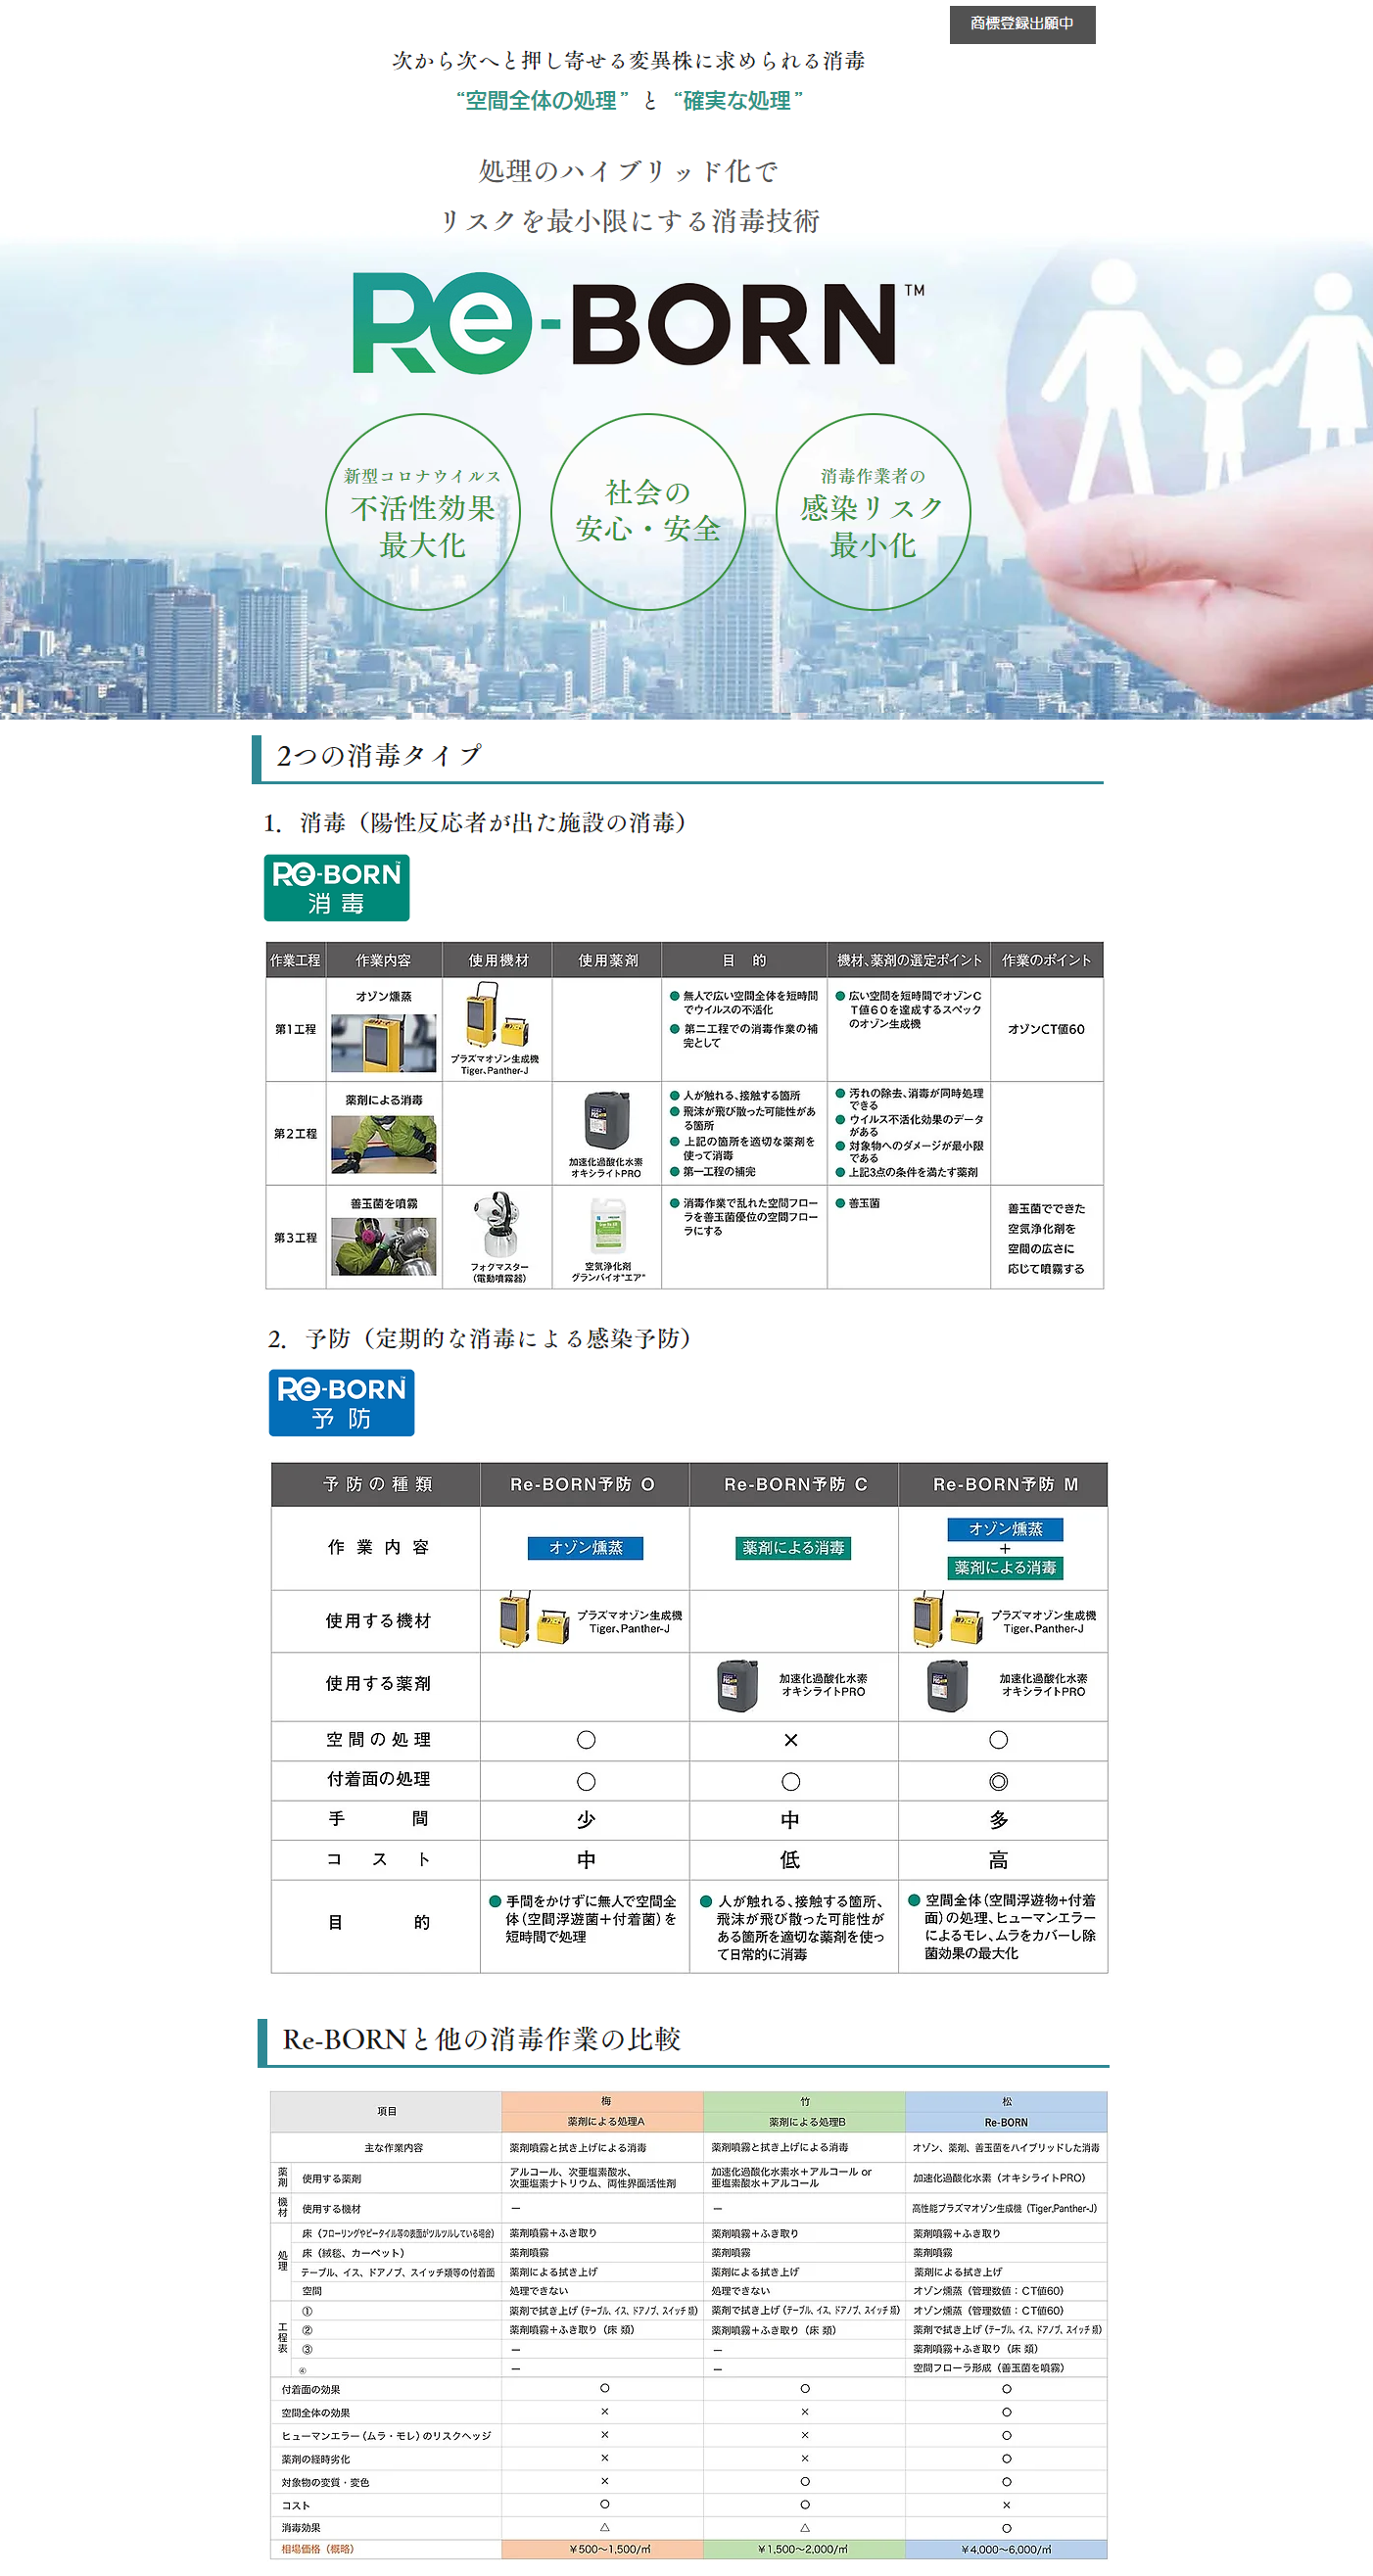
Task: Click the 空気浄化剤 グランバイオ bottle image
Action: (608, 1225)
